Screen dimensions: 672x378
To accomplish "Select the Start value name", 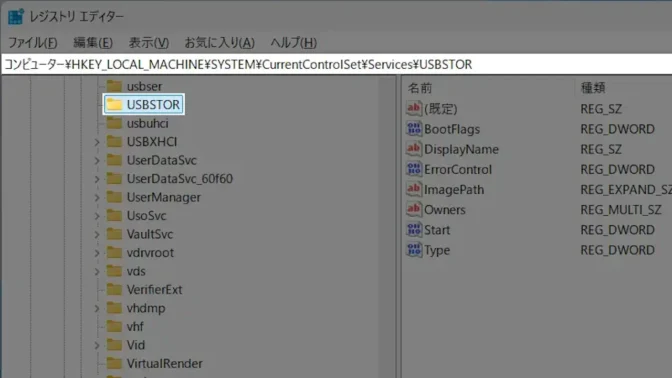I will pos(437,230).
